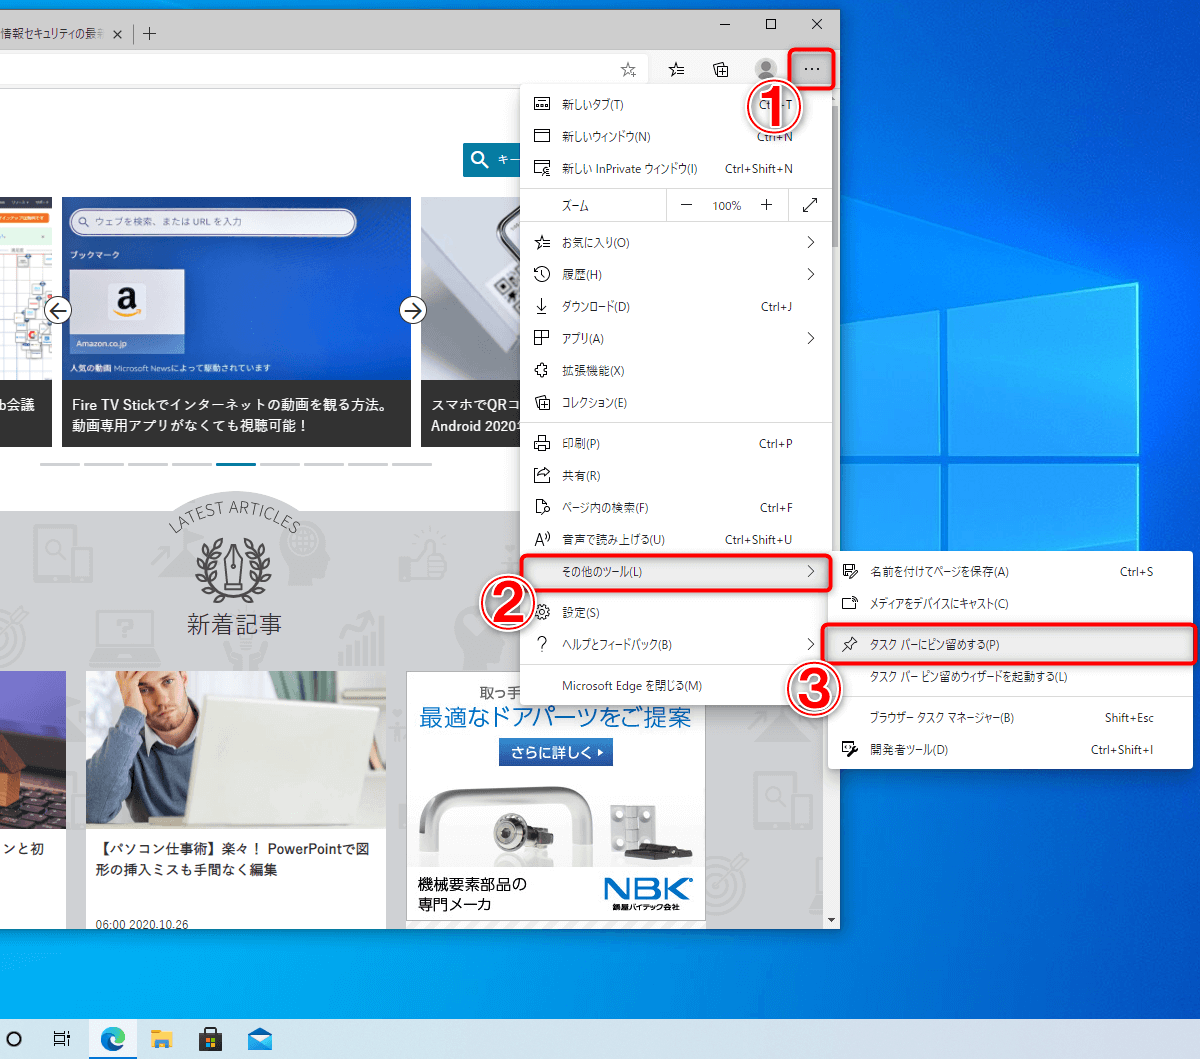The height and width of the screenshot is (1059, 1200).
Task: Open Microsoft Edge from the taskbar
Action: (112, 1039)
